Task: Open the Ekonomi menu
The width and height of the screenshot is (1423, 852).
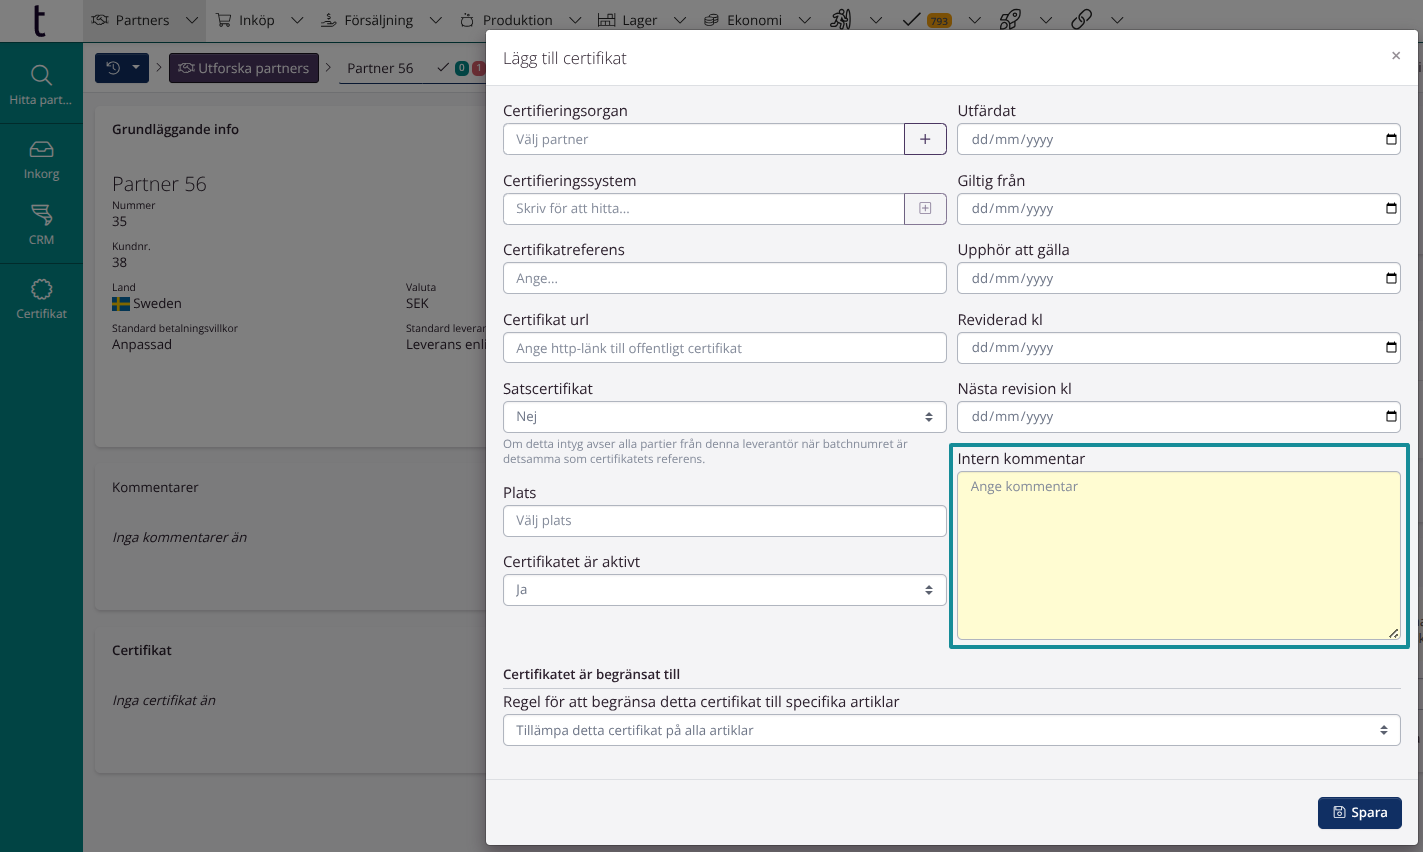Action: click(x=743, y=20)
